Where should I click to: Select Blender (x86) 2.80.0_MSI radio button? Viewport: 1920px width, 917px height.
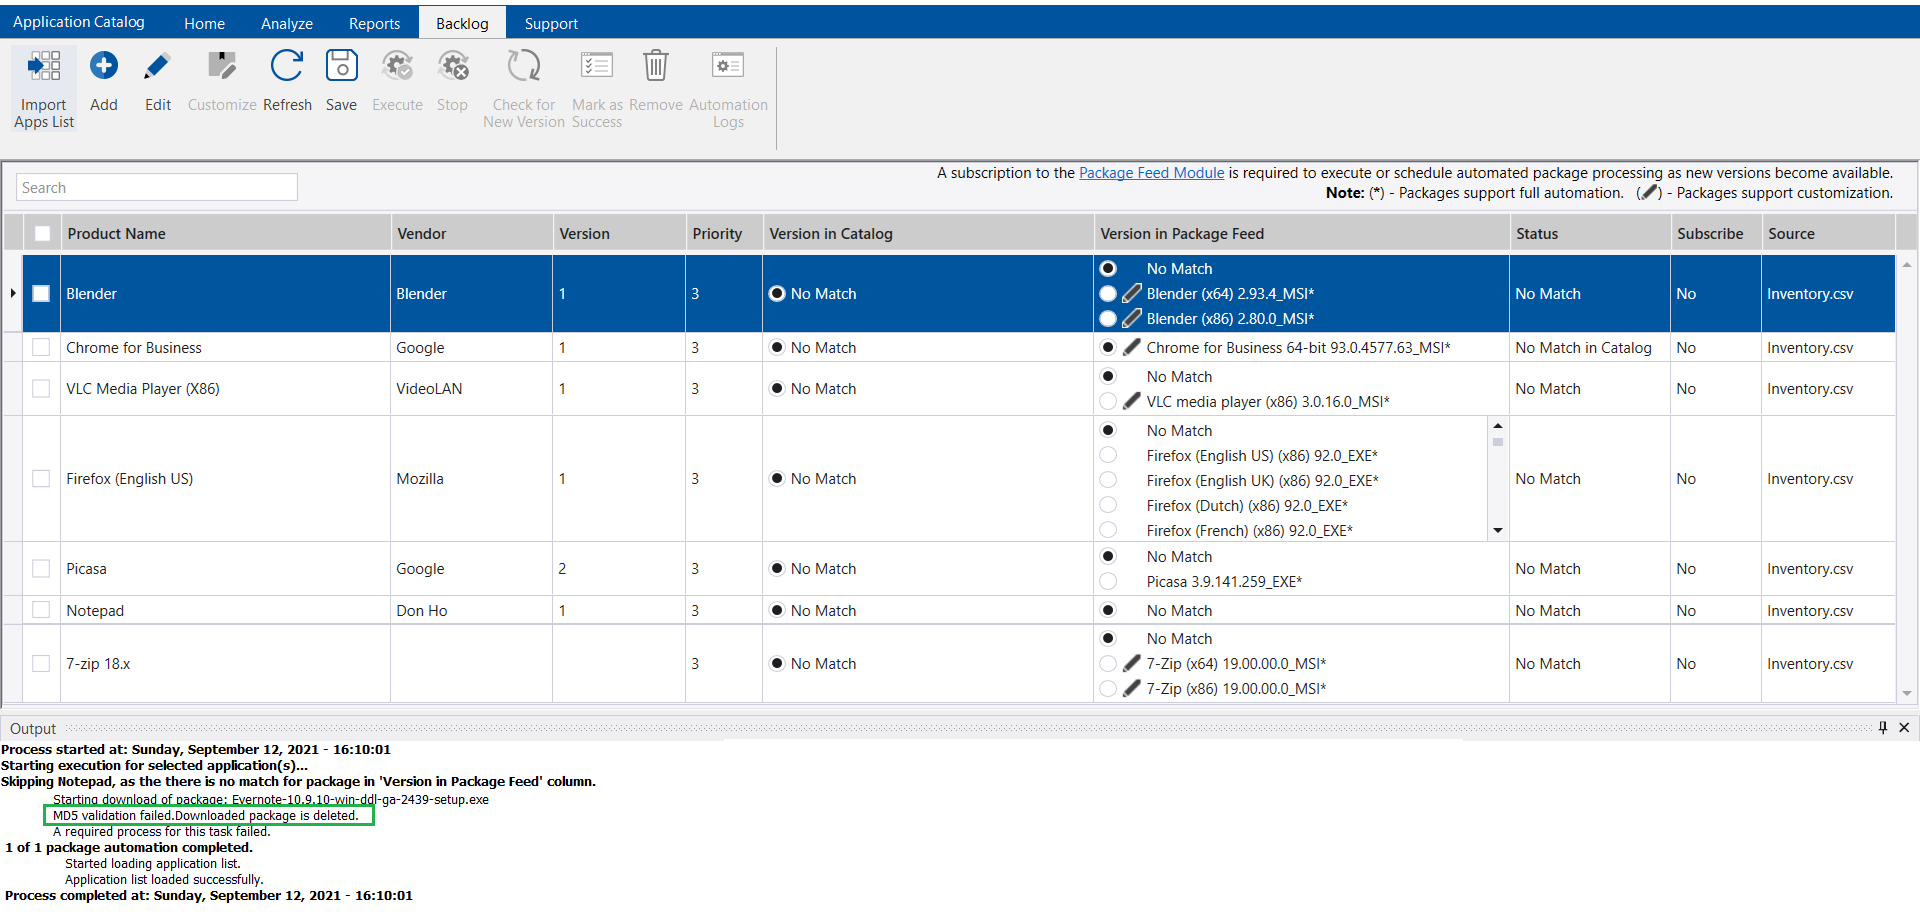coord(1108,318)
